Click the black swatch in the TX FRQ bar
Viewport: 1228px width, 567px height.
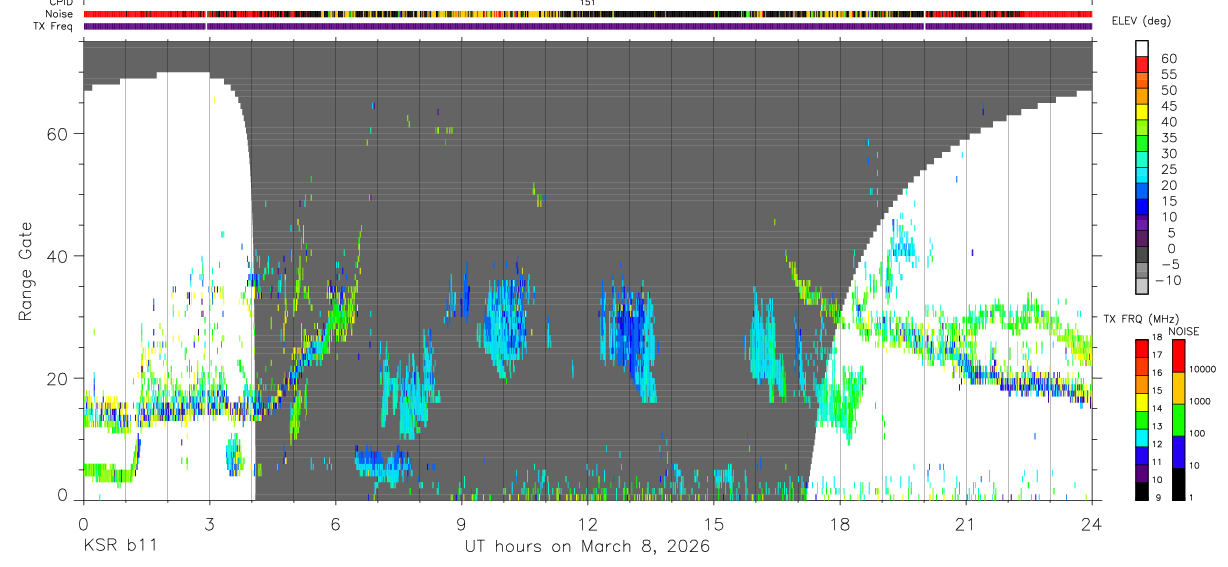click(x=1142, y=490)
